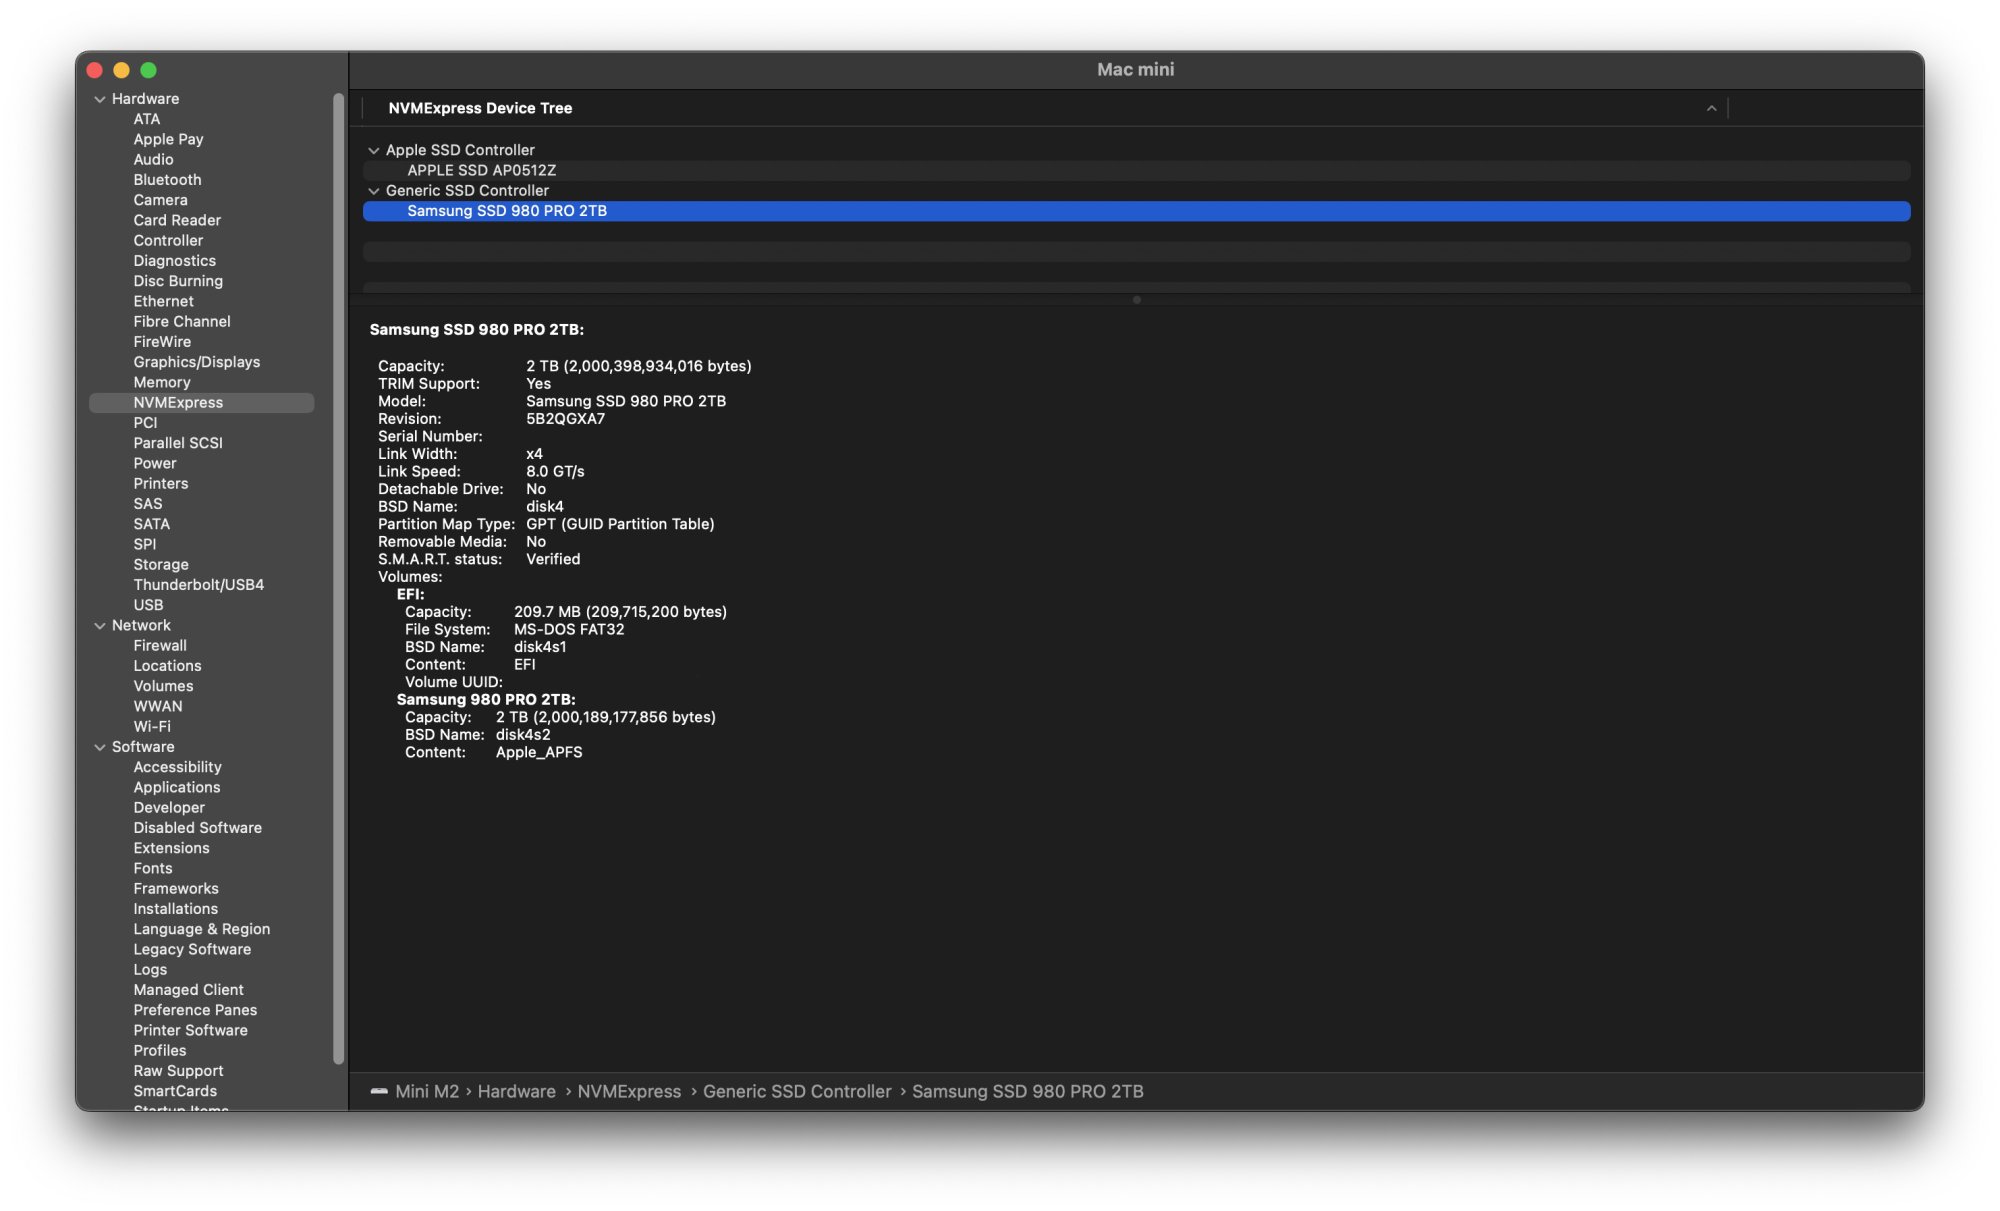Click the green full-screen window button
Screen dimensions: 2000x1211
coord(149,70)
